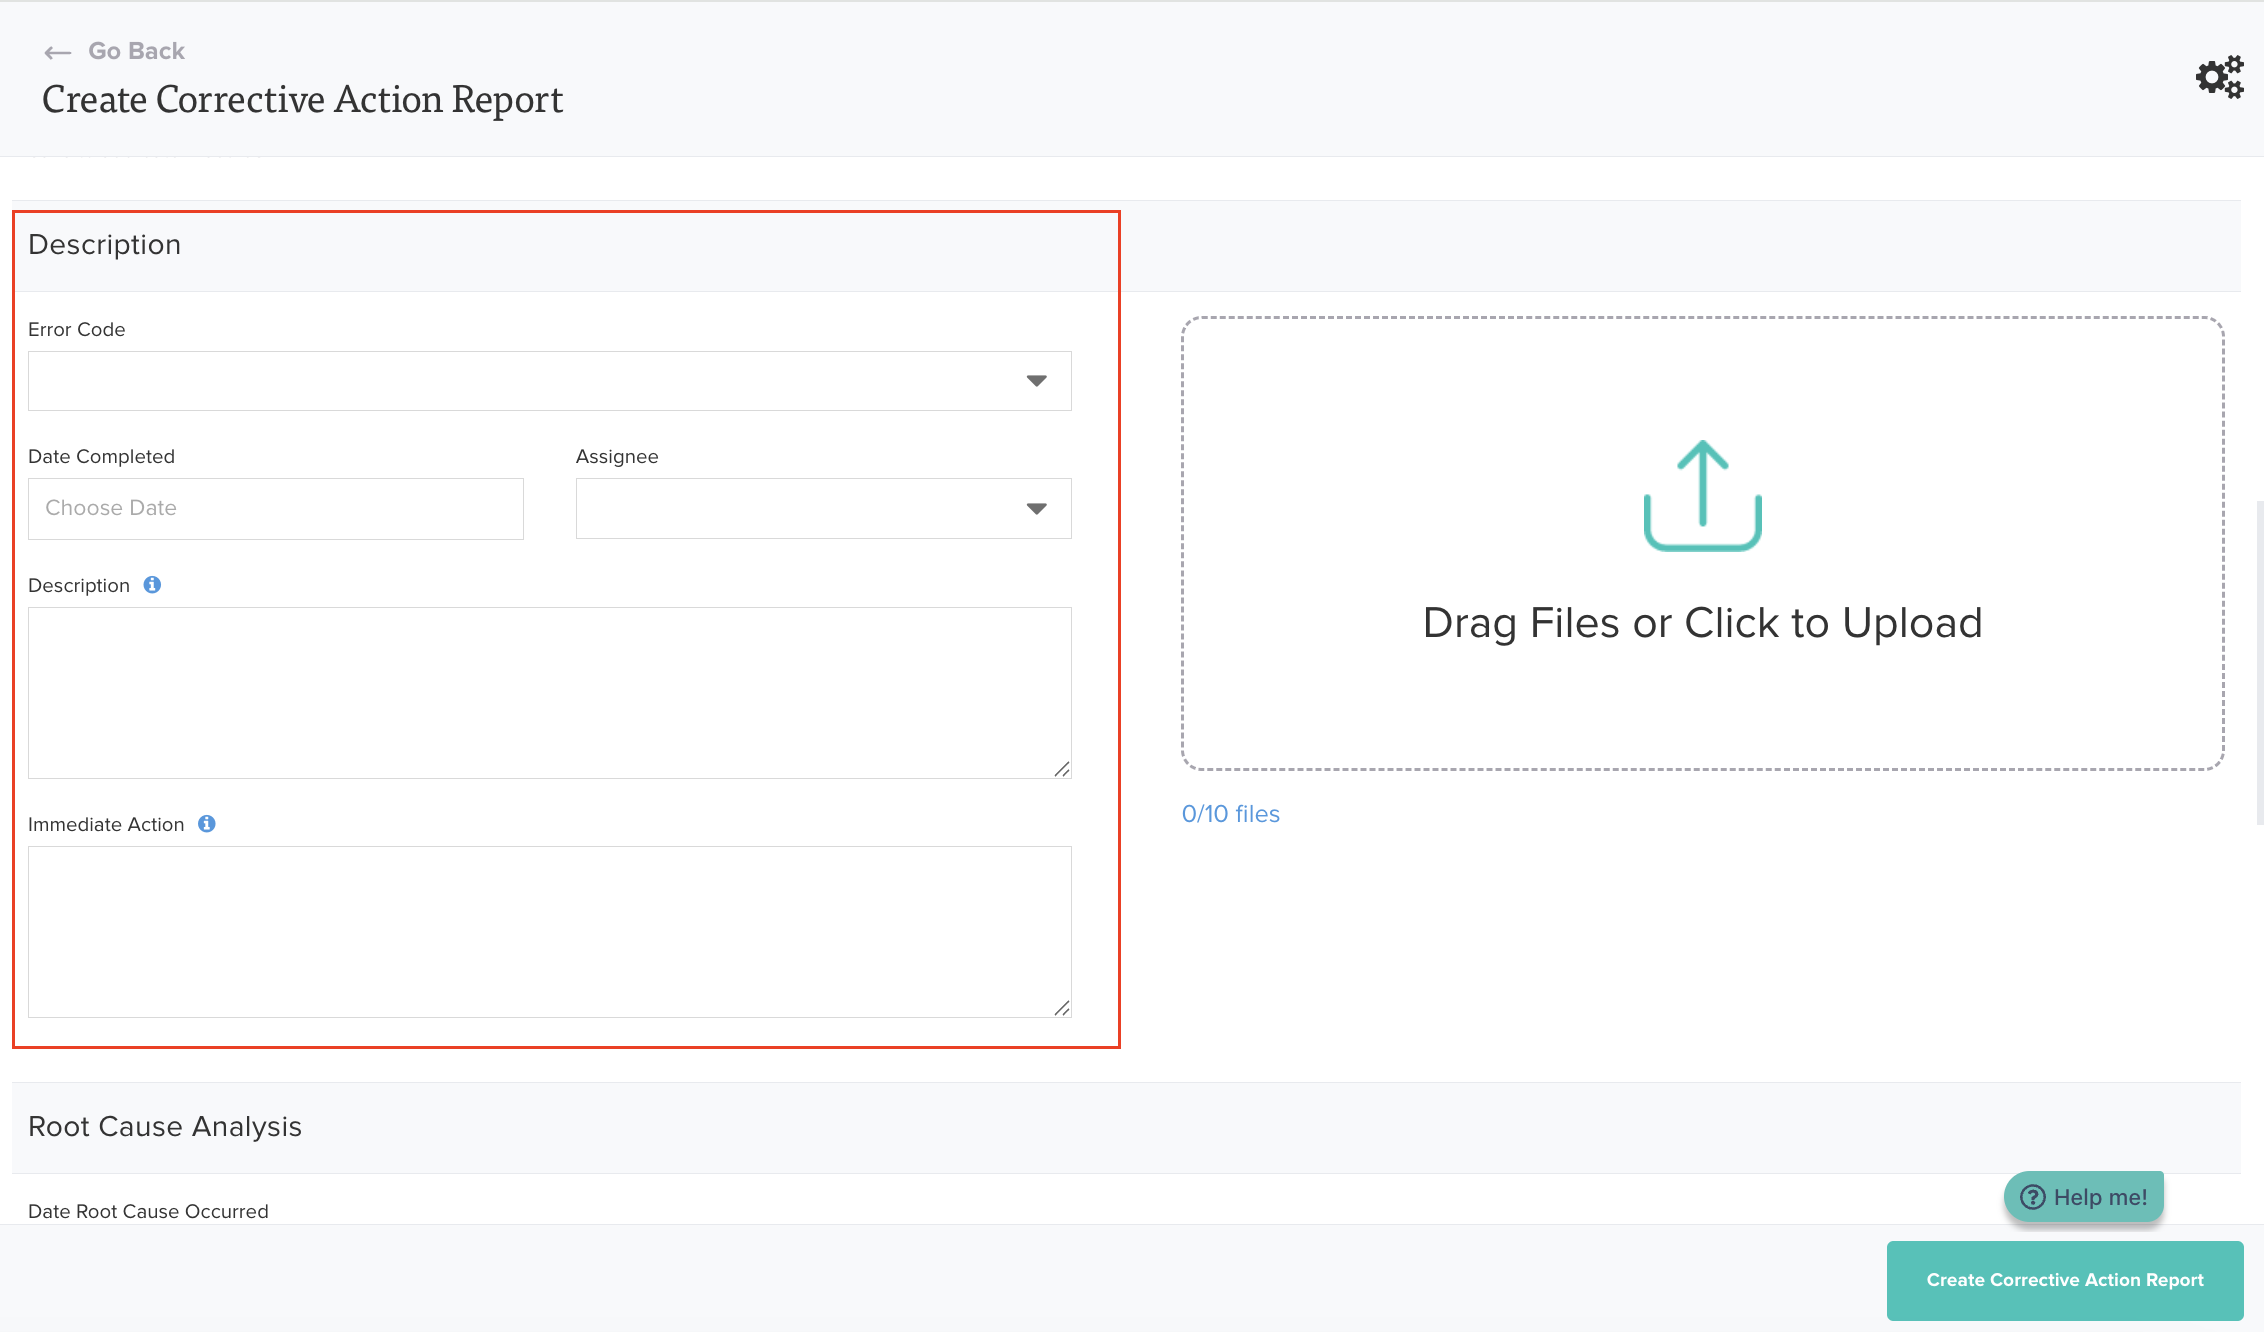Click the page vertical scrollbar
The height and width of the screenshot is (1332, 2264).
pyautogui.click(x=2259, y=663)
